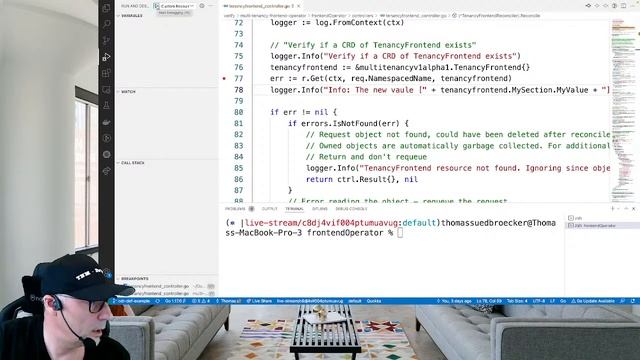Click Live Share in status bar
The image size is (640, 360).
[259, 301]
